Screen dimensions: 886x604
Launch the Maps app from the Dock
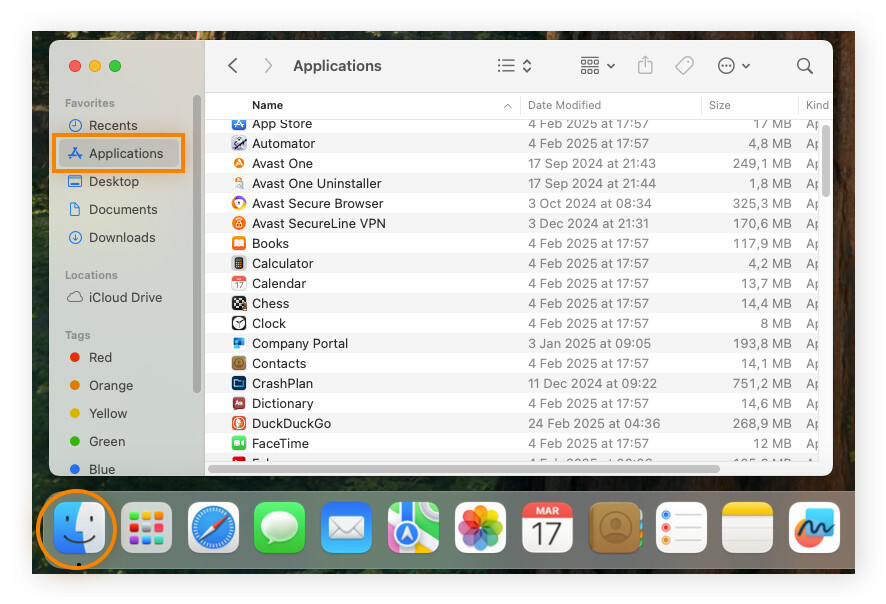(x=413, y=528)
